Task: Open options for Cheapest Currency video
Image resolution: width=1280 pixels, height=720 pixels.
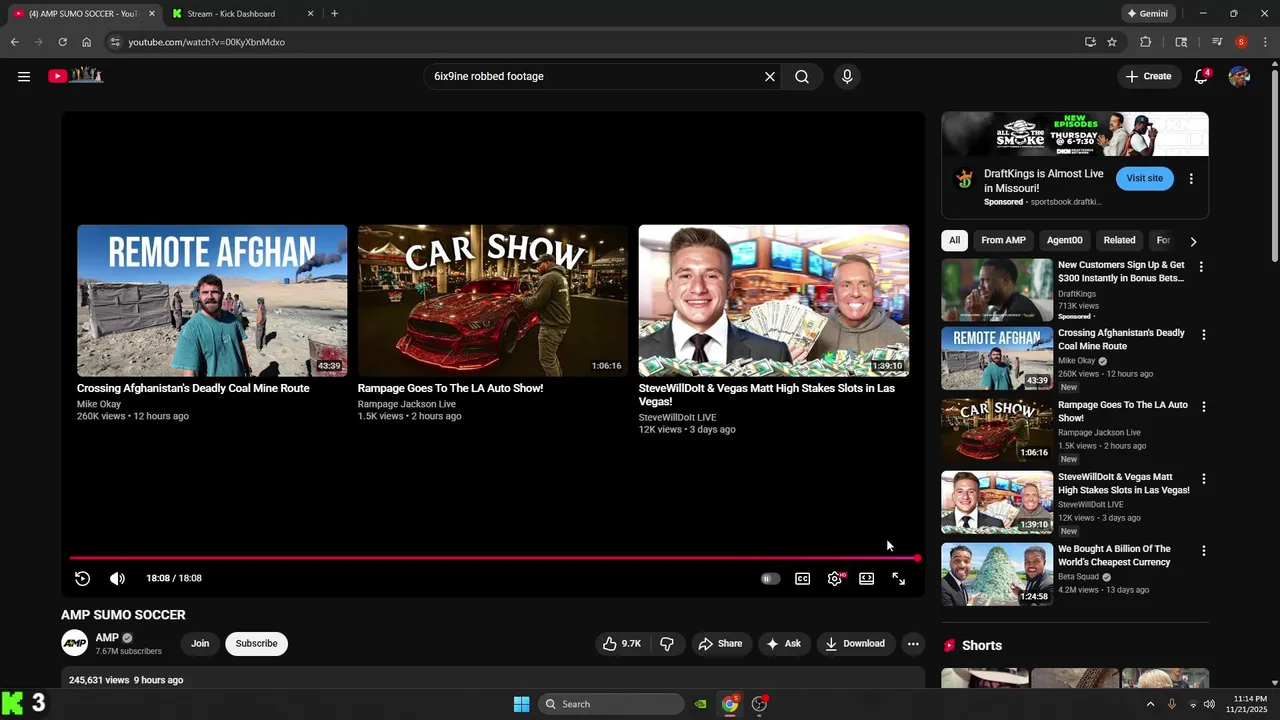Action: pos(1204,551)
